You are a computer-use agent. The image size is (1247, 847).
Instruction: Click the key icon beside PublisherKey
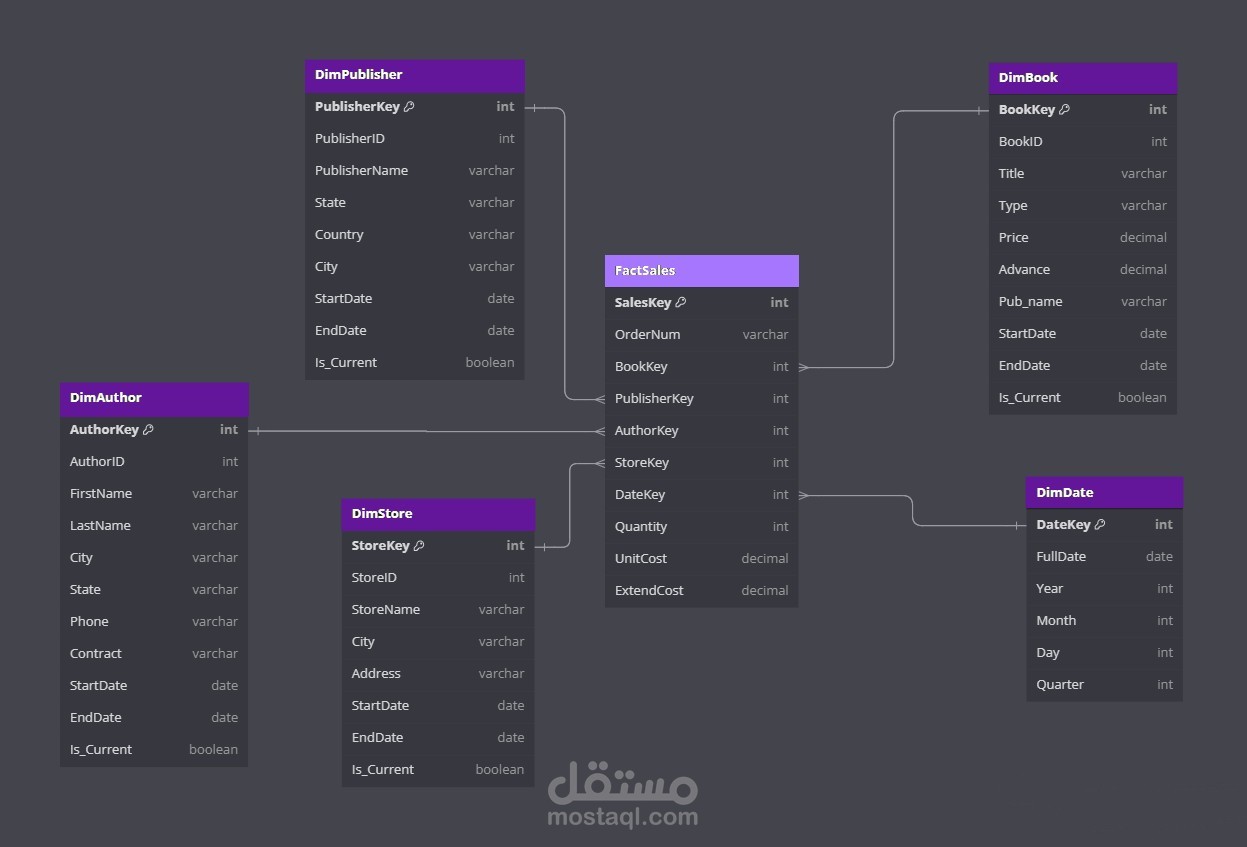point(409,107)
